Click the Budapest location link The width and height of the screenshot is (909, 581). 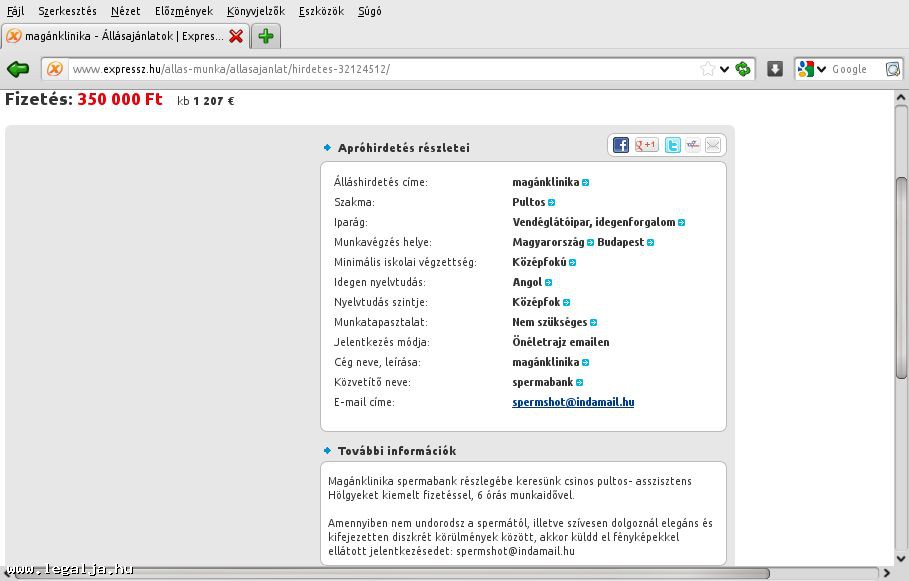click(x=620, y=242)
